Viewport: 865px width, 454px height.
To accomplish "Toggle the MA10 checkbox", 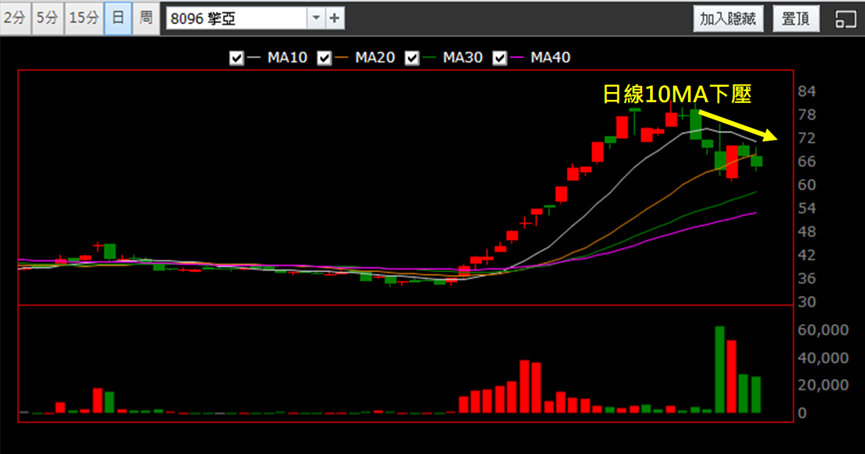I will pyautogui.click(x=236, y=58).
